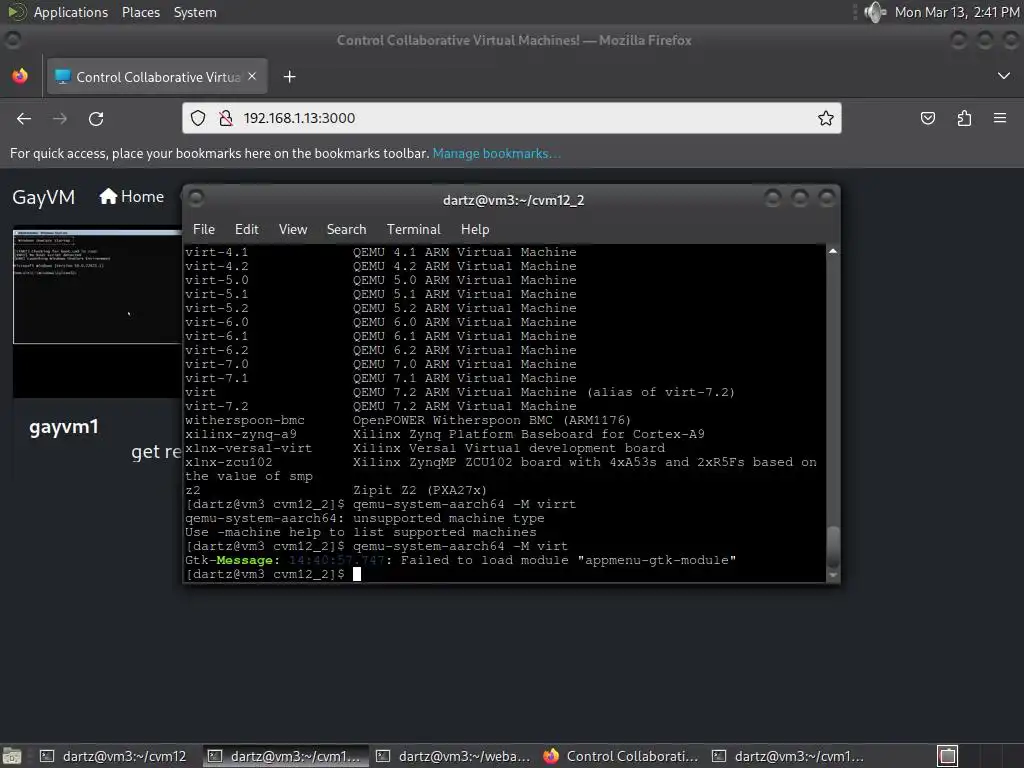Click the GayVM site title

click(44, 197)
